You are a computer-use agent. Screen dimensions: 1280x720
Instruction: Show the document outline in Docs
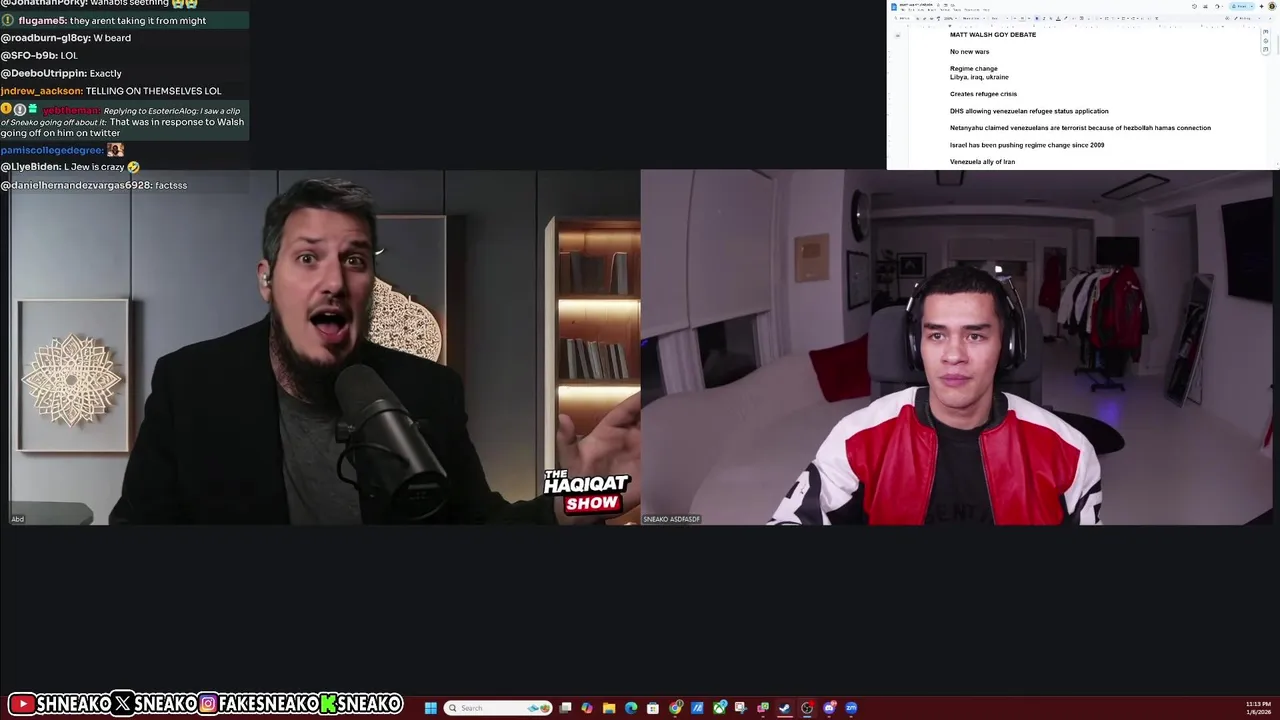tap(897, 35)
